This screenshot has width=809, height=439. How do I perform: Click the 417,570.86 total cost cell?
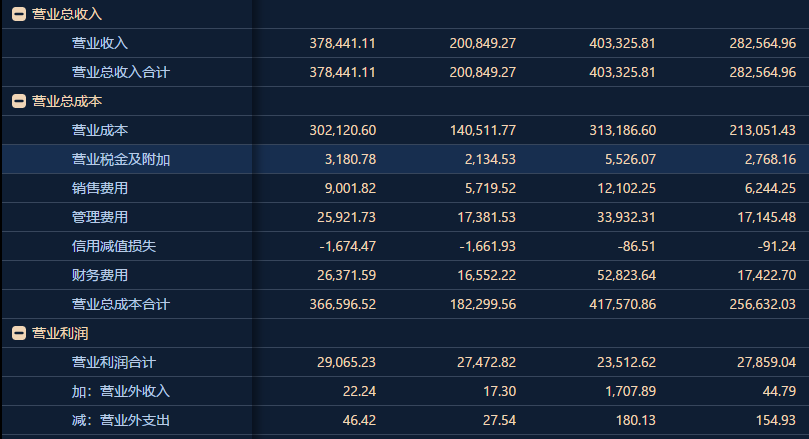point(623,304)
